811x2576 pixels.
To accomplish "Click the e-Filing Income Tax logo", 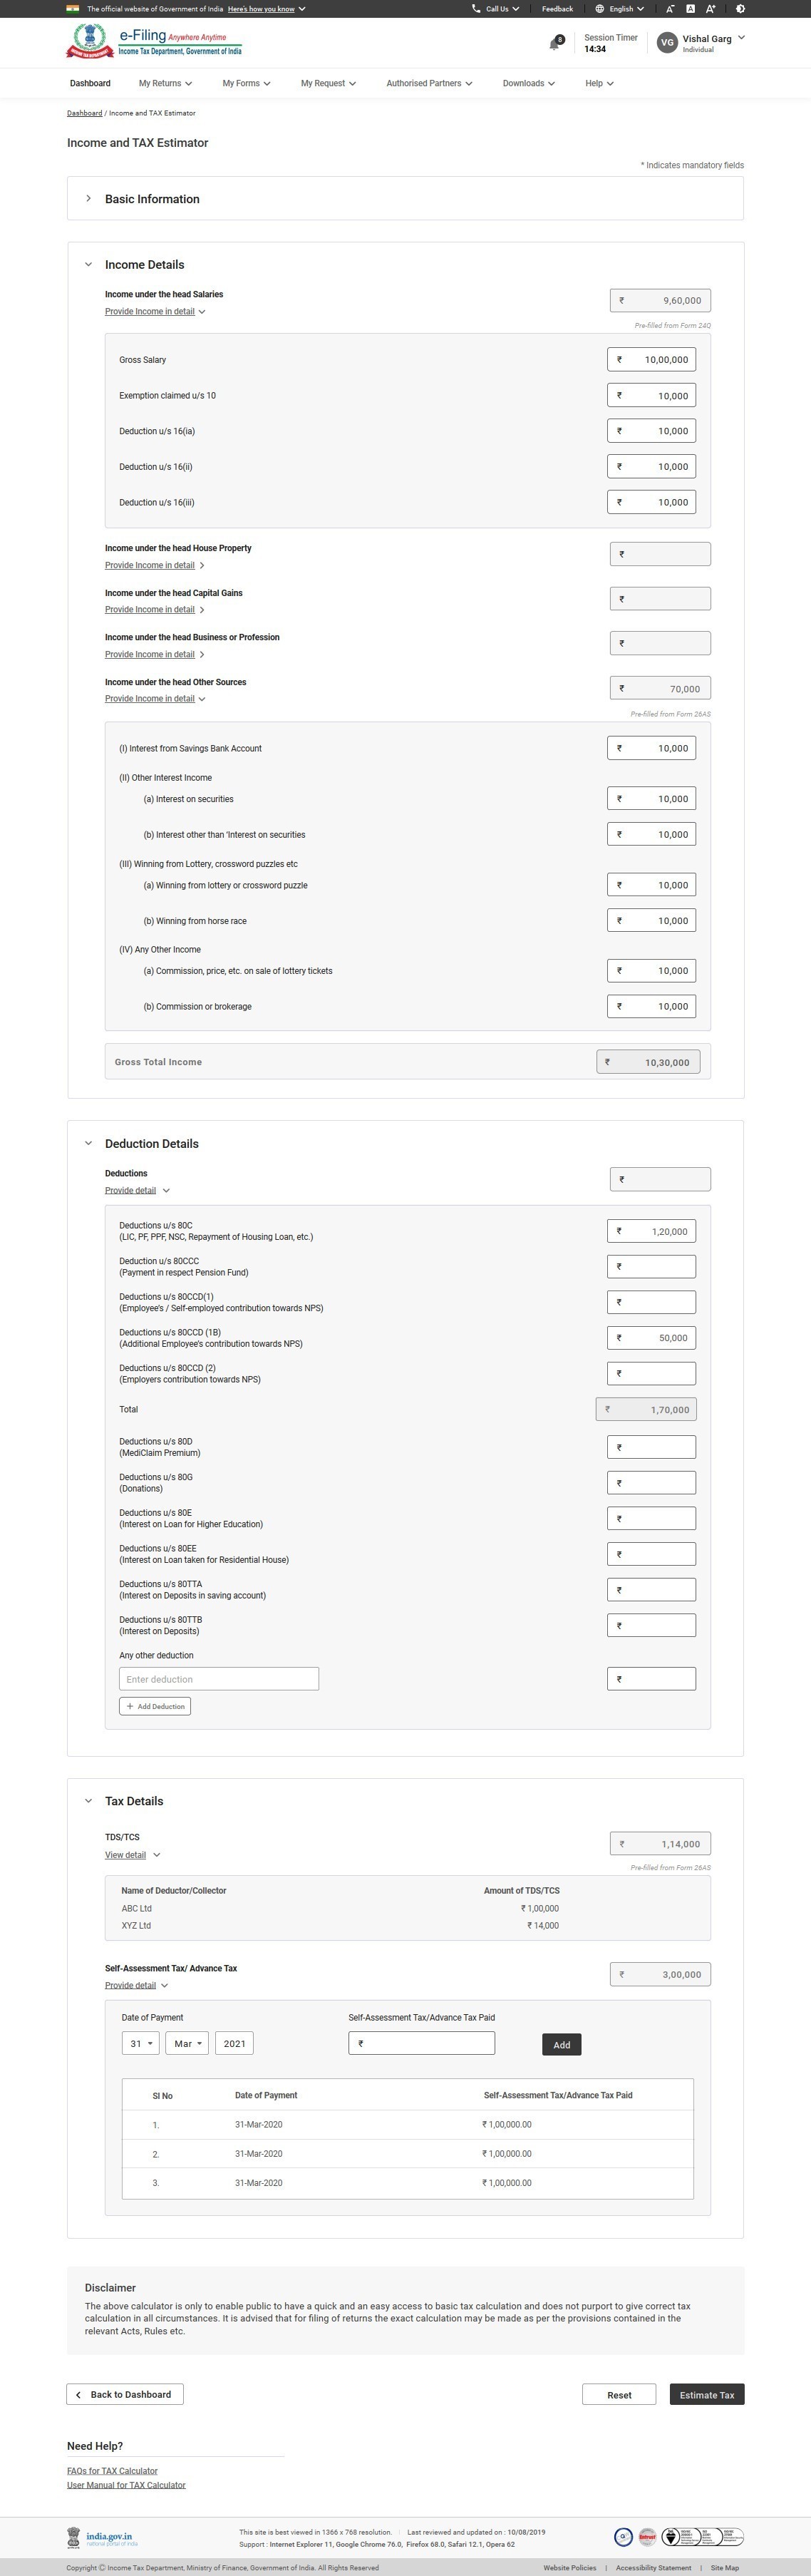I will coord(155,43).
